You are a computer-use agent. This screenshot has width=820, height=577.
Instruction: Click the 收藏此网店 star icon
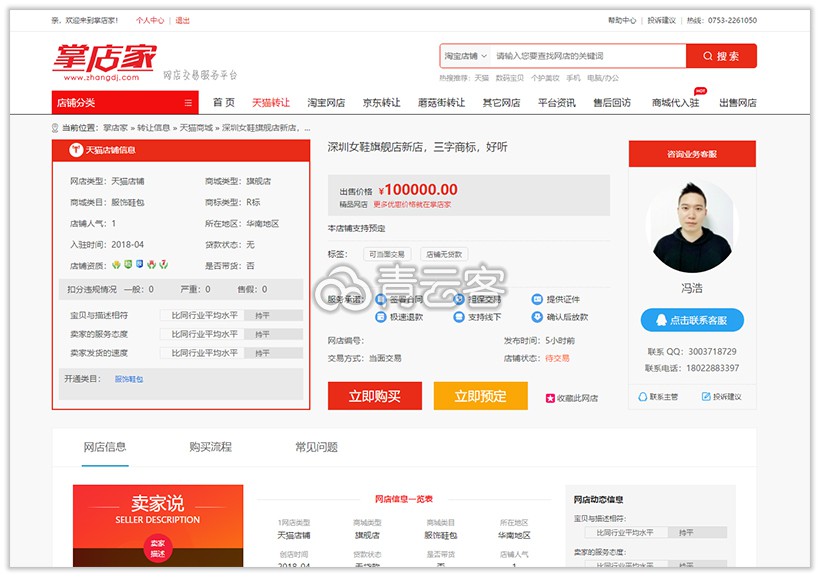click(550, 399)
